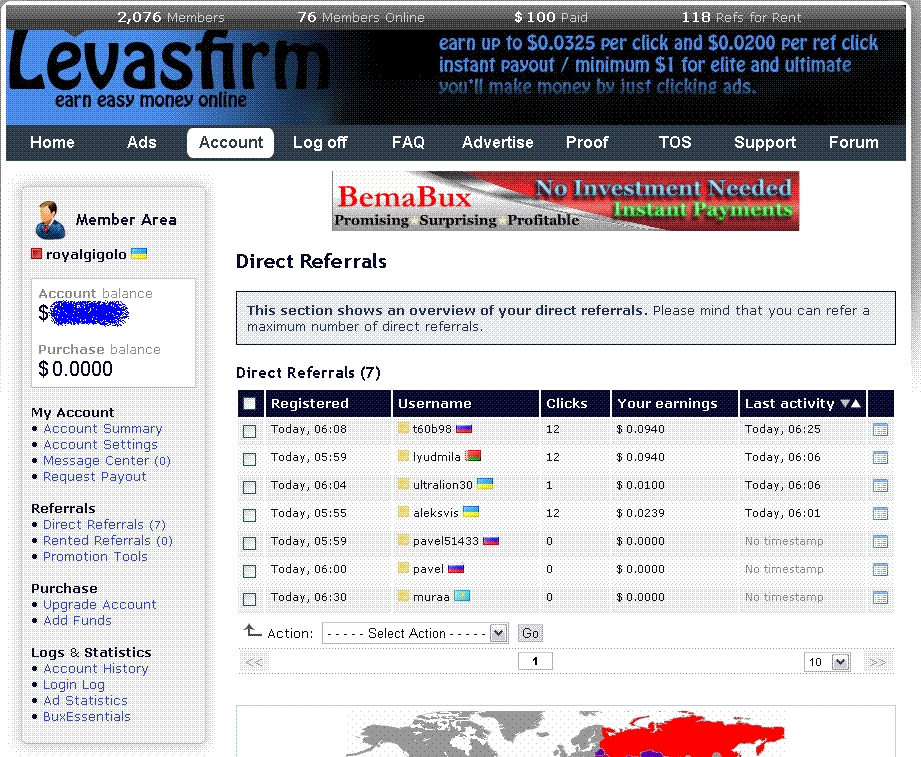Click the flag next to royalgigolo username
921x757 pixels.
click(x=139, y=254)
